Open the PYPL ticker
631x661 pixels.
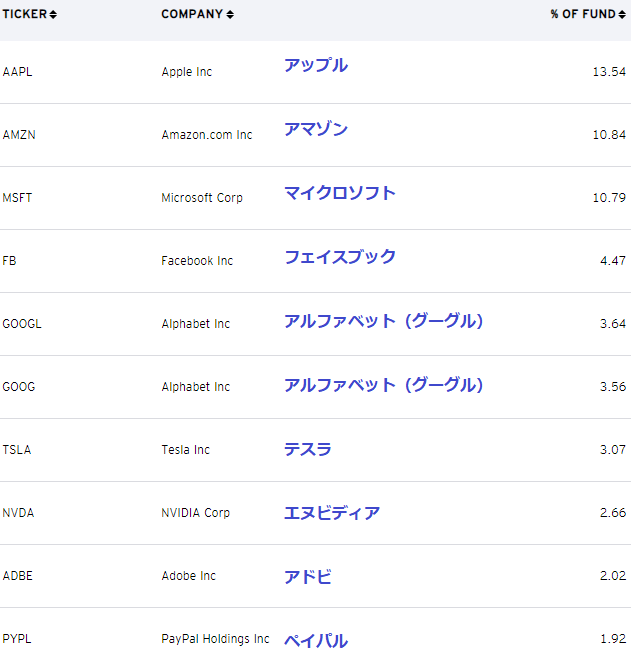point(17,639)
